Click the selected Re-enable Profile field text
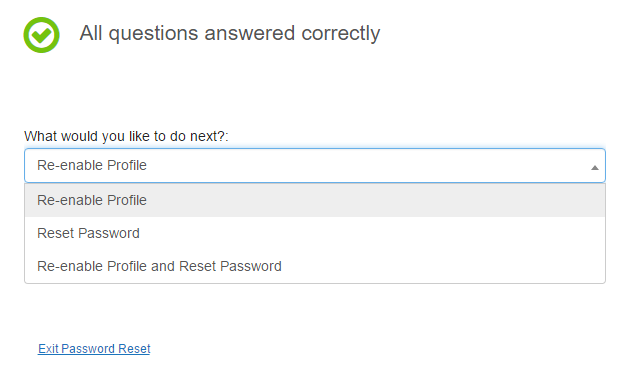 (92, 165)
